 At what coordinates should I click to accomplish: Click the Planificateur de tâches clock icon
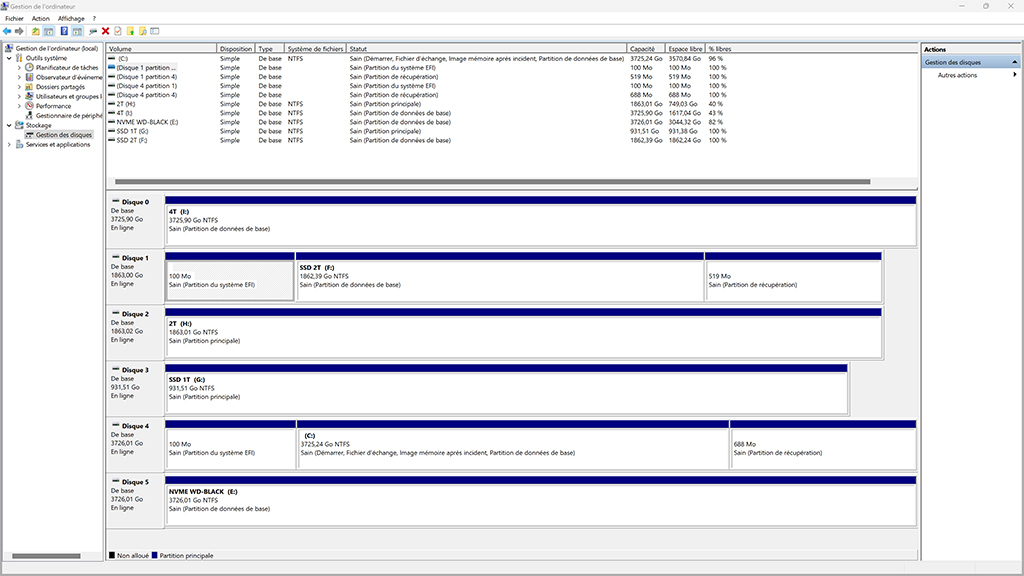pos(29,67)
